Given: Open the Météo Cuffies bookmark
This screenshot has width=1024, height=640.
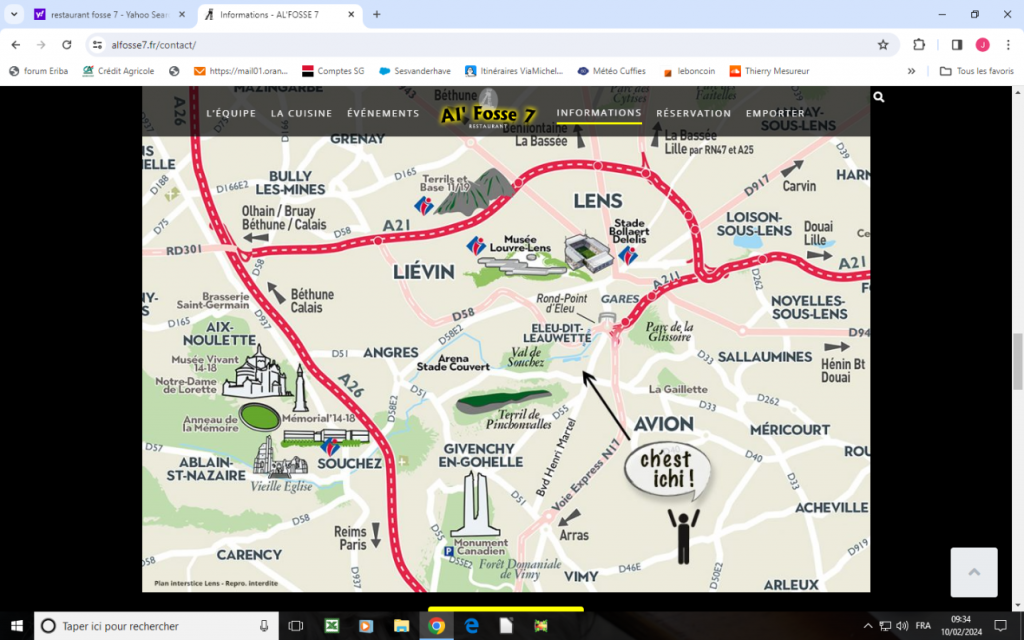Looking at the screenshot, I should tap(614, 71).
